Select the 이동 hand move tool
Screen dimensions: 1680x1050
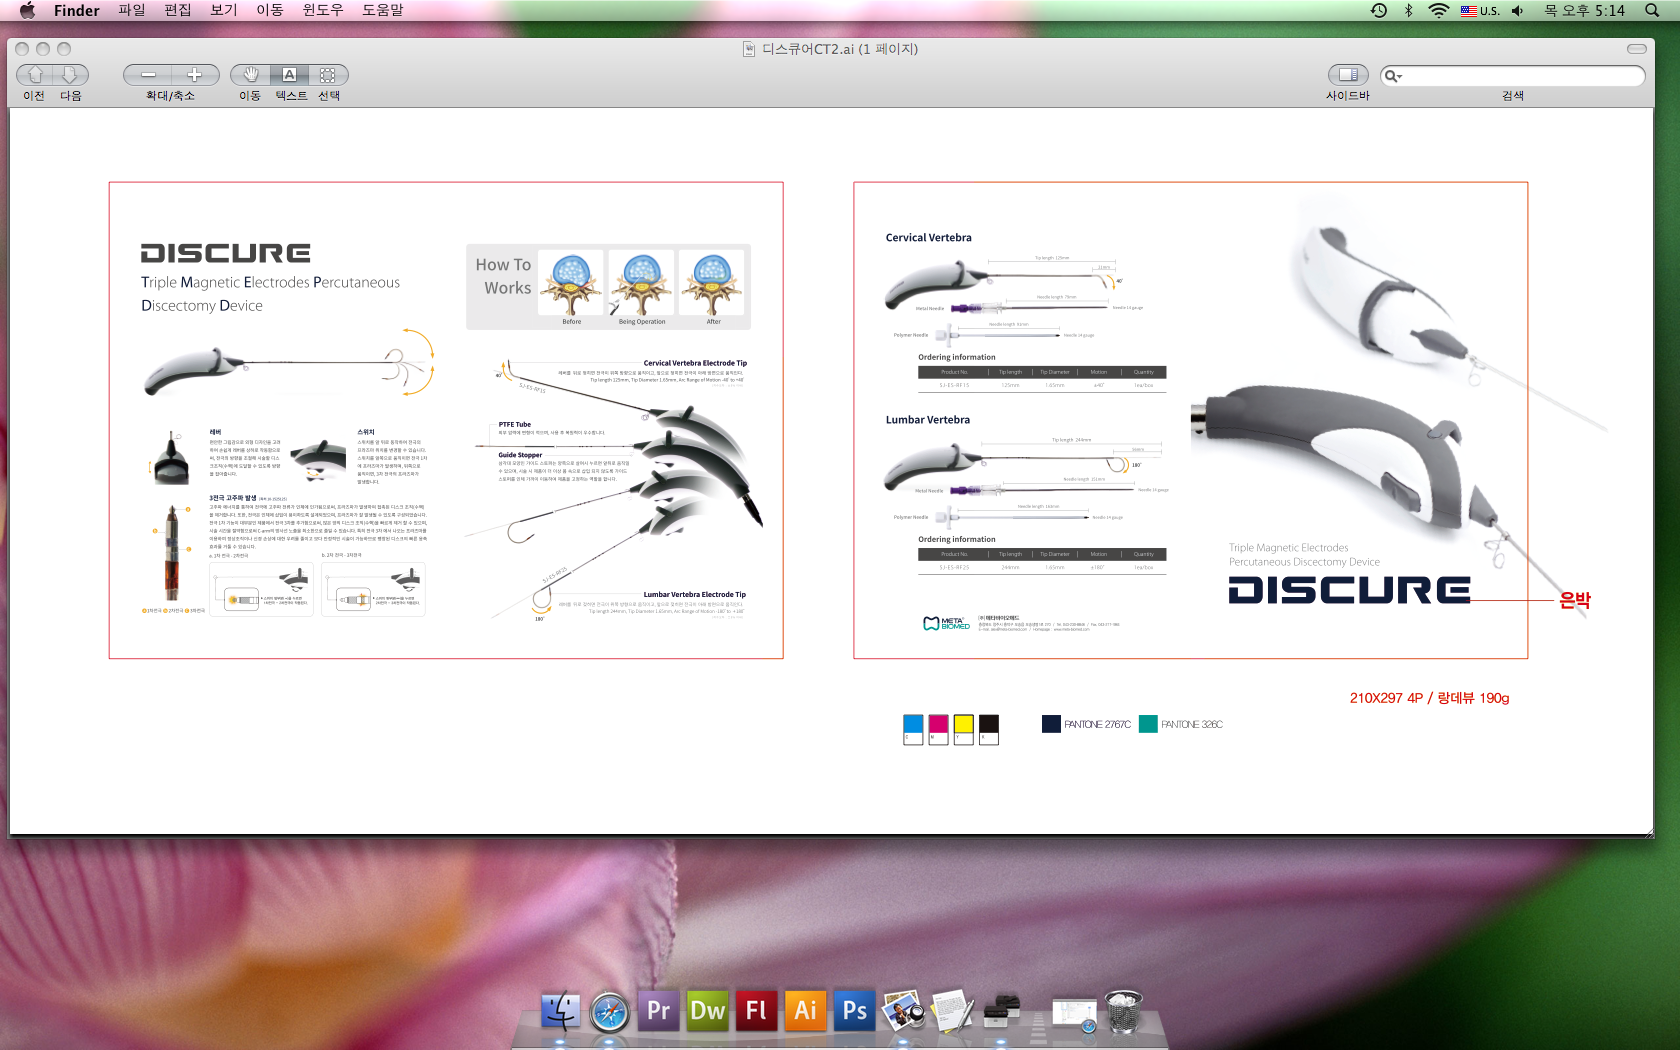(x=250, y=75)
